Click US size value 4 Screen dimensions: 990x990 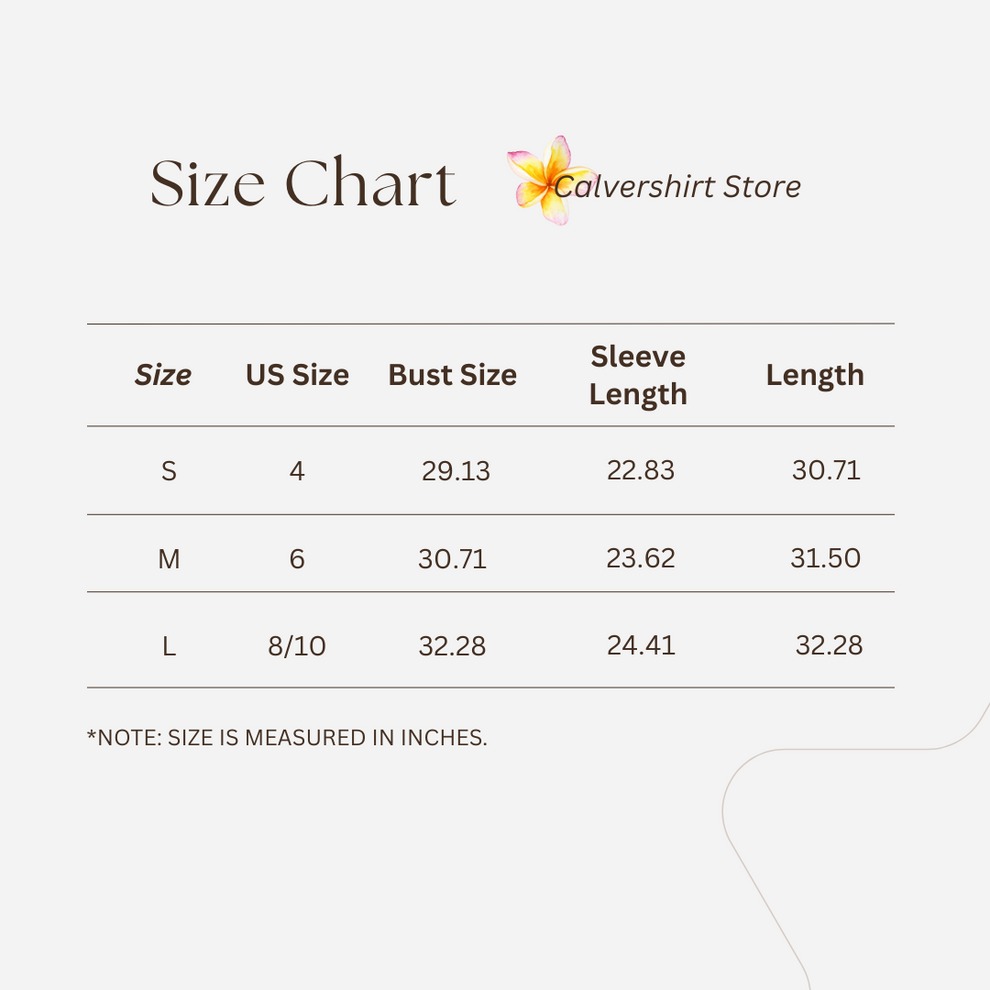[297, 470]
